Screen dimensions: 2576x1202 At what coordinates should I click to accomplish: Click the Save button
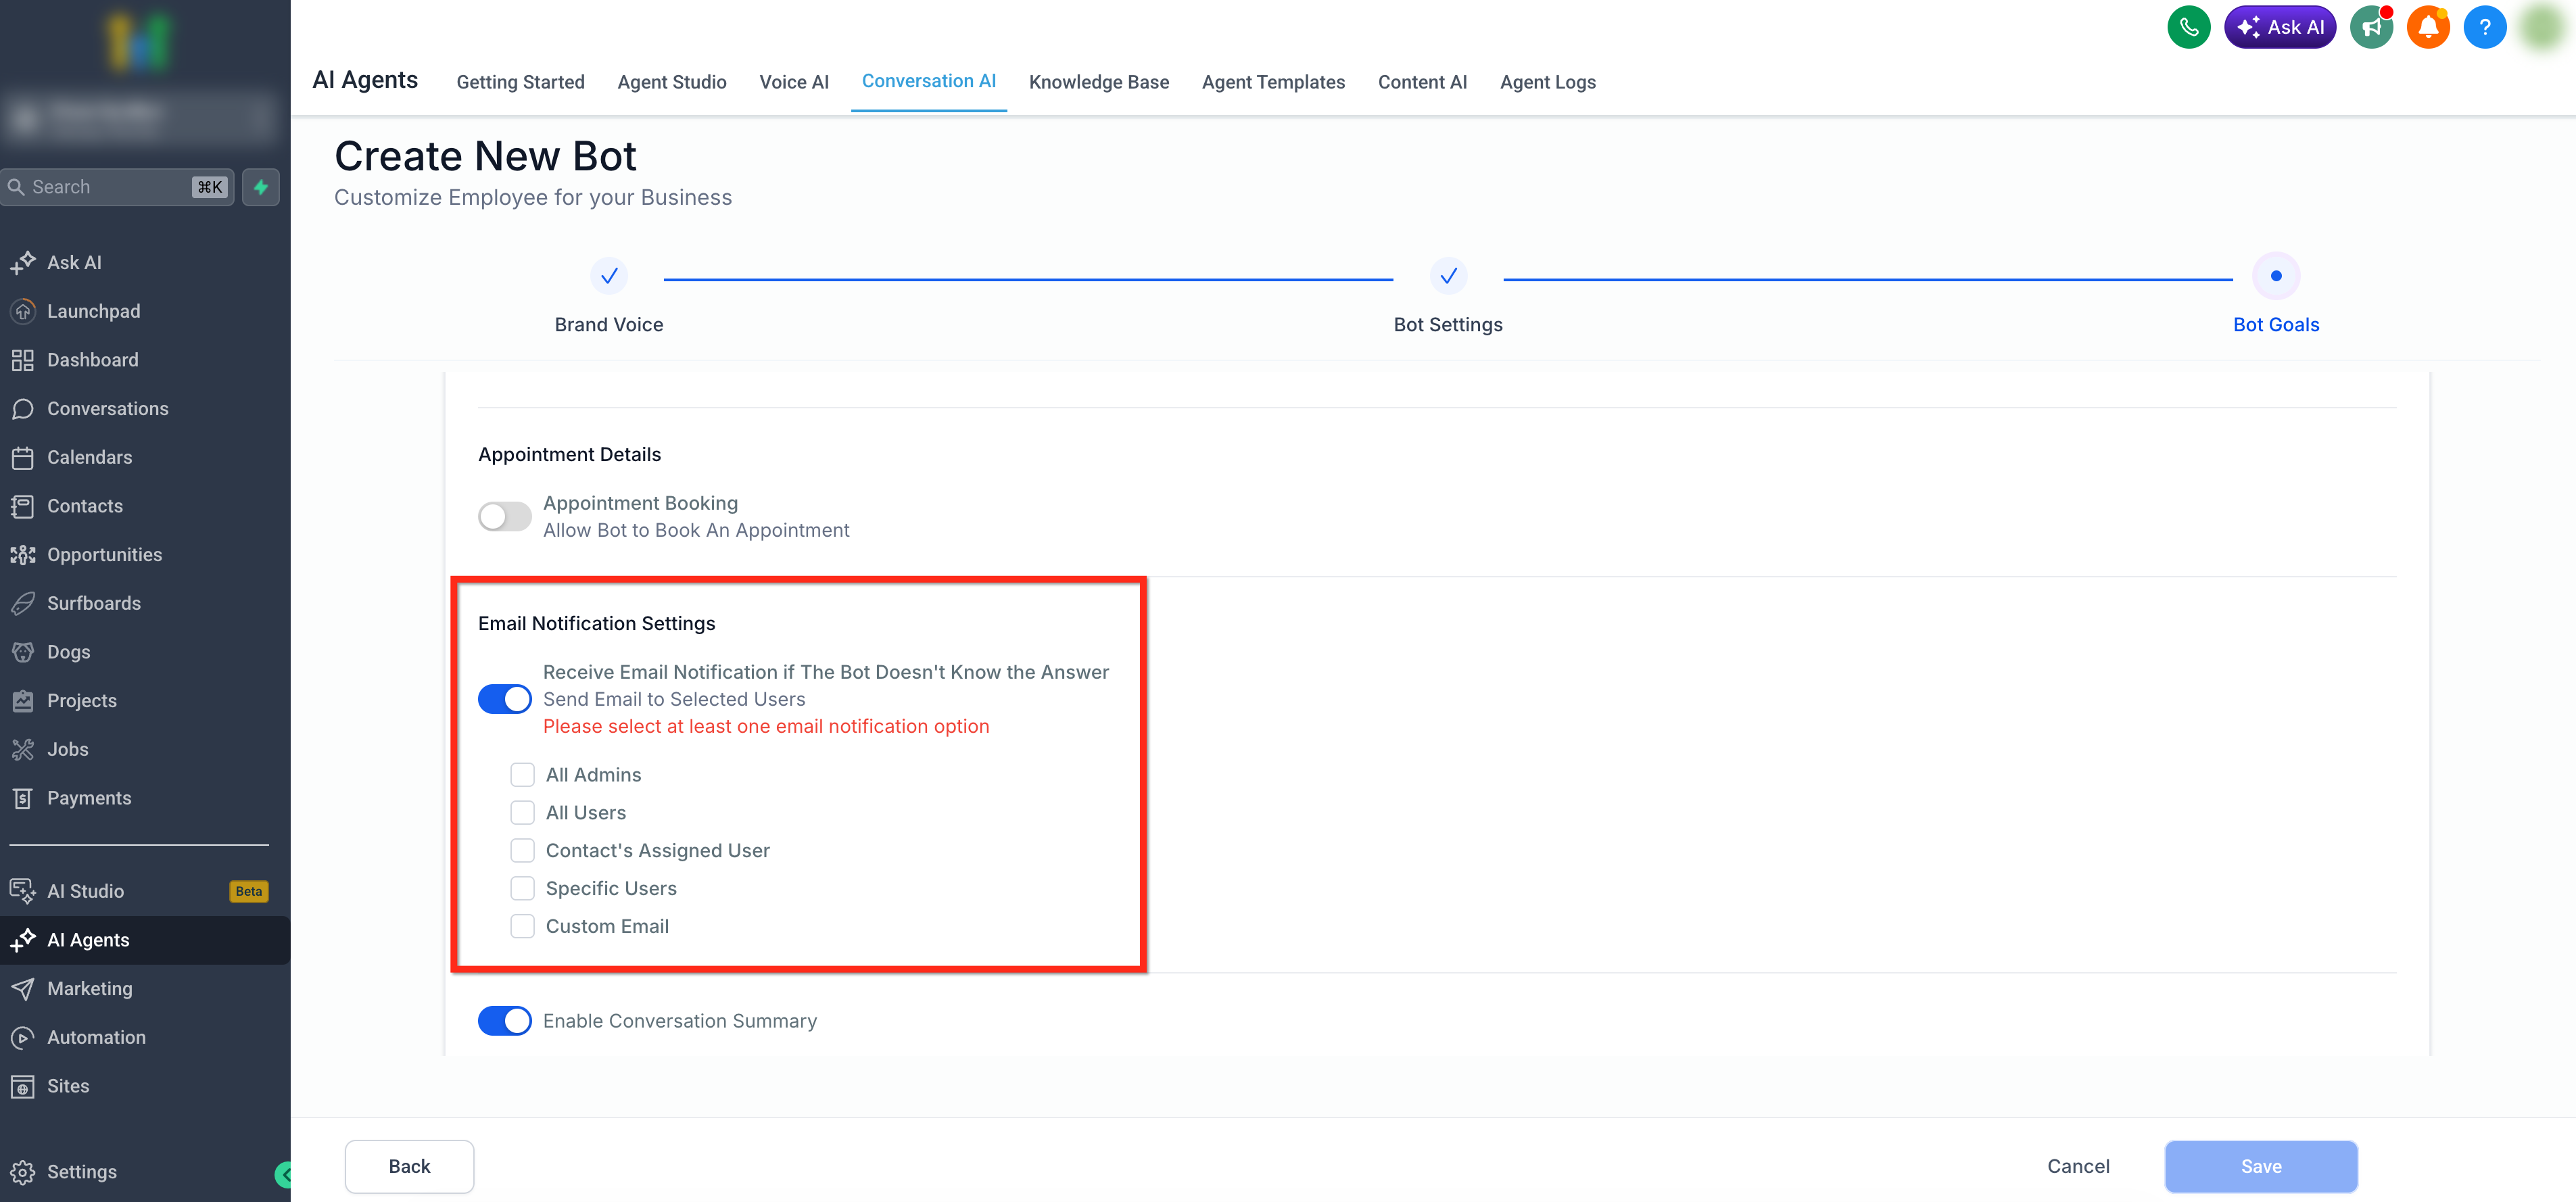coord(2260,1166)
